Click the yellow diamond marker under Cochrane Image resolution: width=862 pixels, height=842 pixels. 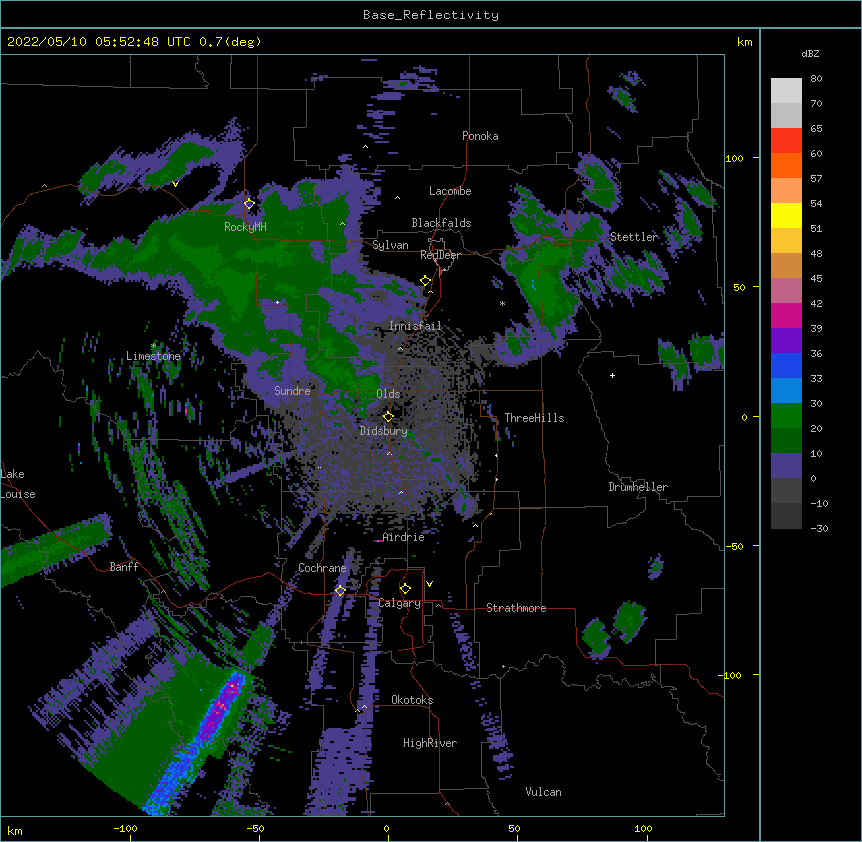pos(340,590)
